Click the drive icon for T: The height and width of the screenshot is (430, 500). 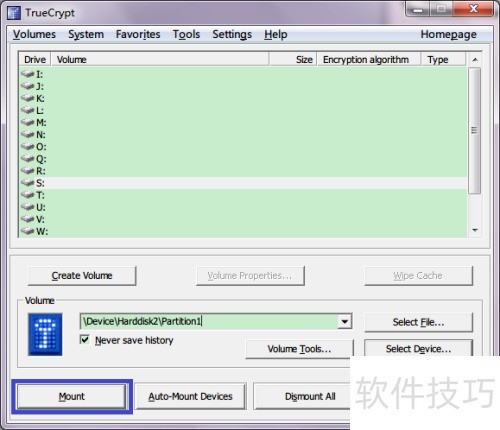[x=28, y=195]
